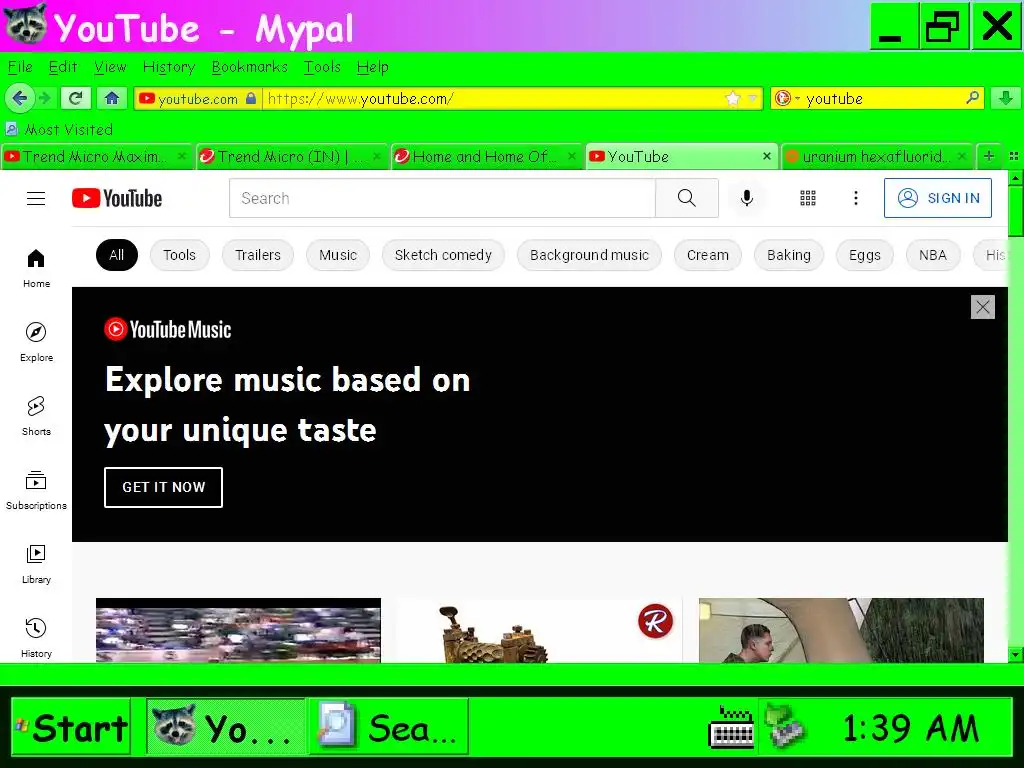Switch to the Trend Micro (IN) tab
The width and height of the screenshot is (1024, 768).
[x=291, y=157]
